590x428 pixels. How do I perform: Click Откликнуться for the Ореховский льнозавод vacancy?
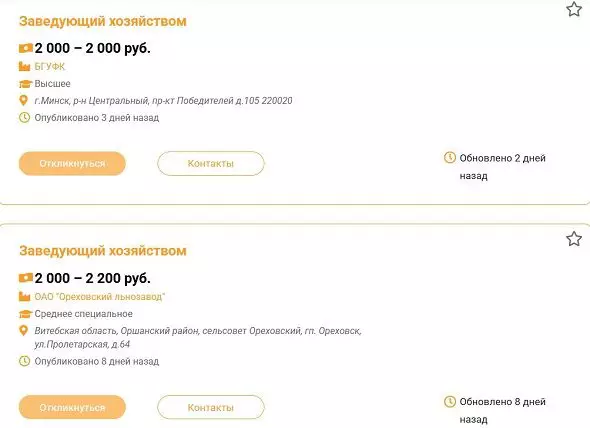click(72, 407)
